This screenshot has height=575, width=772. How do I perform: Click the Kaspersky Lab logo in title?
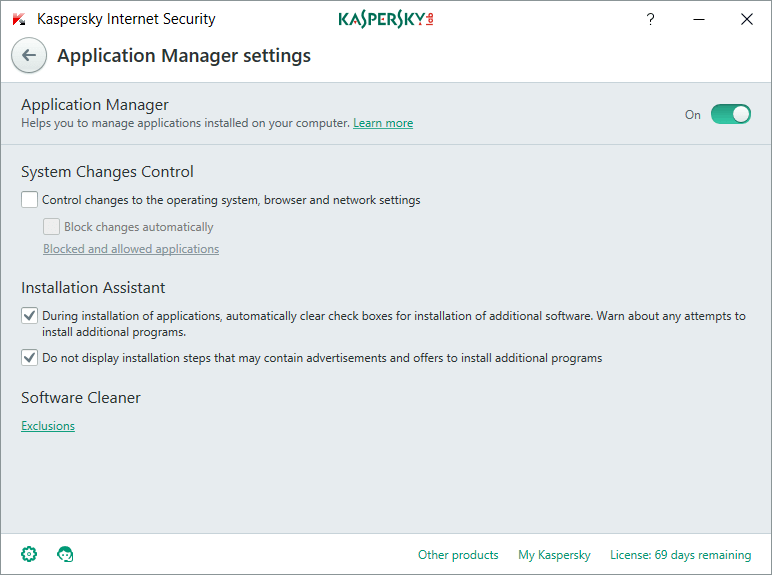coord(386,19)
